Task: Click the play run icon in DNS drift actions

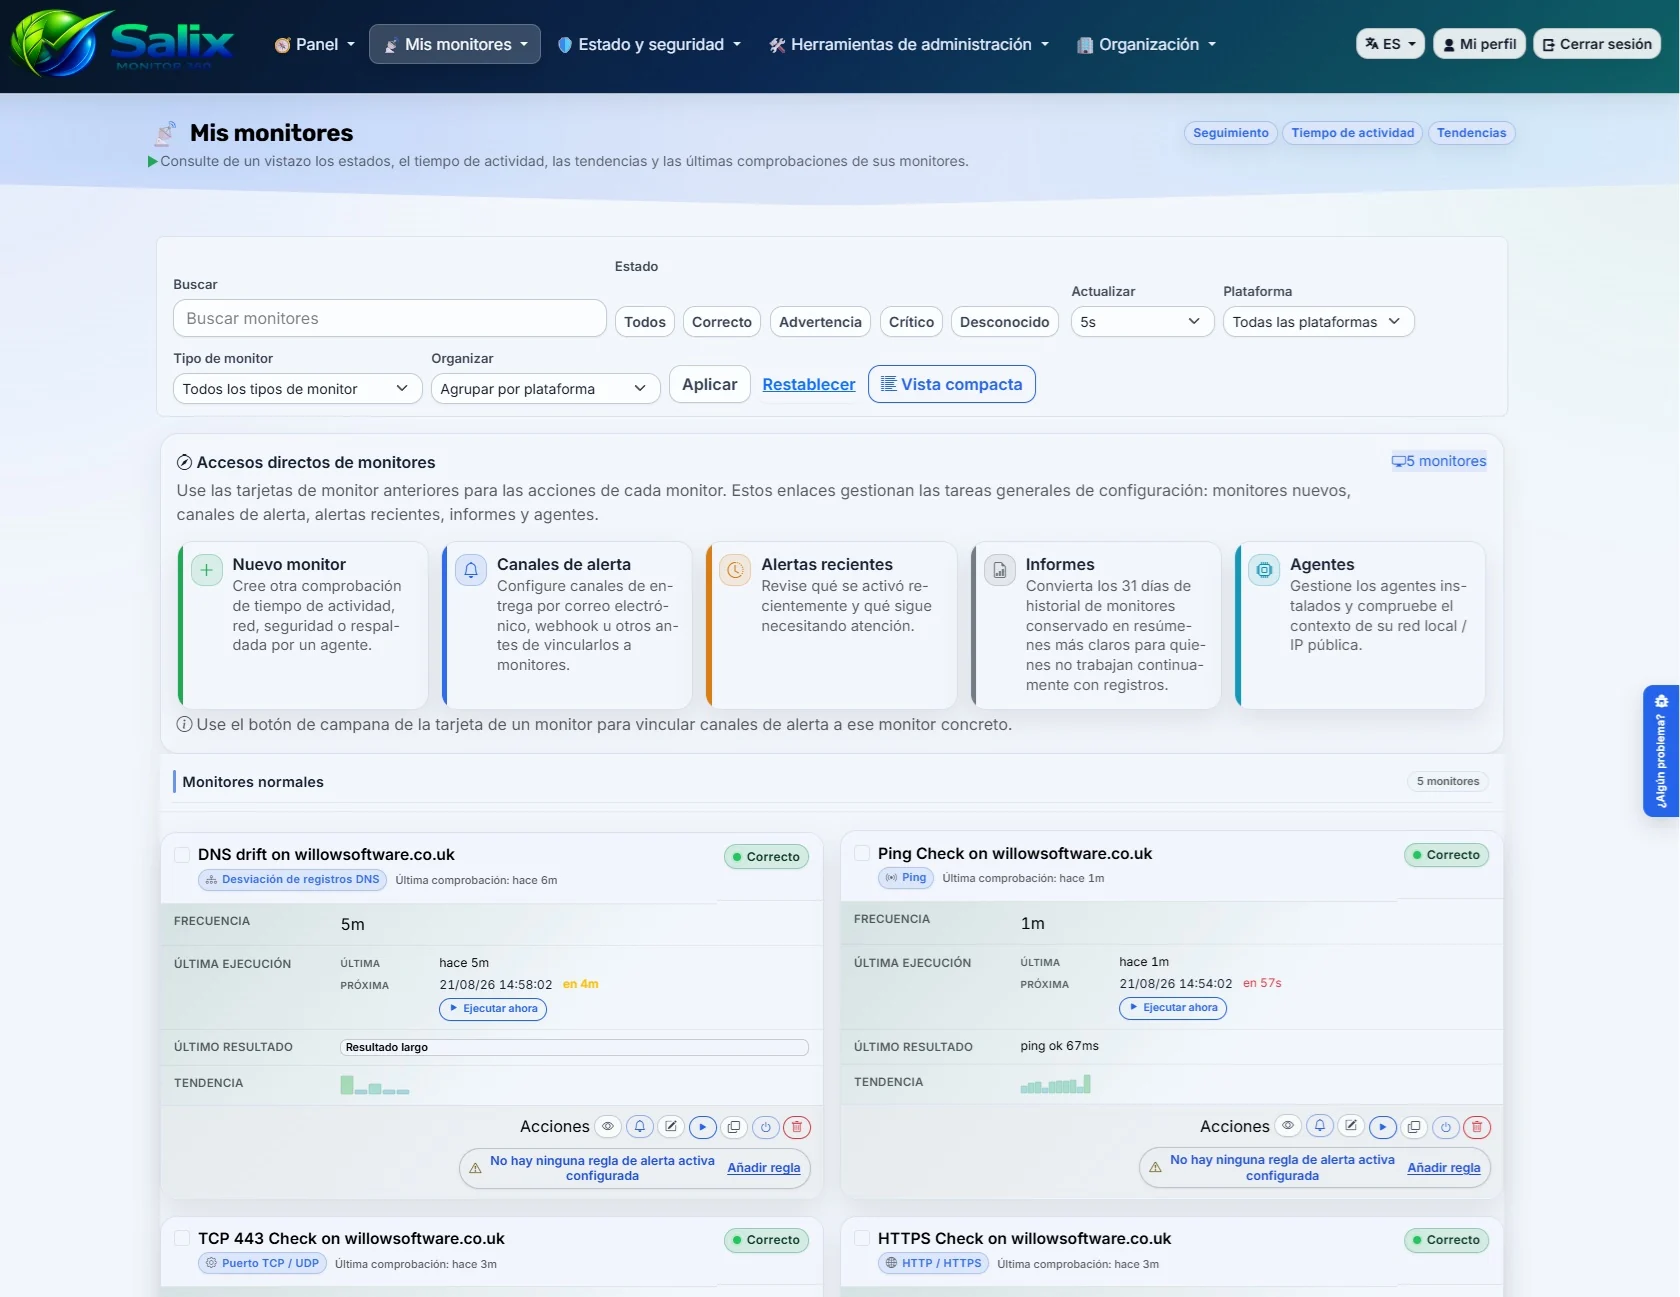Action: click(x=703, y=1127)
